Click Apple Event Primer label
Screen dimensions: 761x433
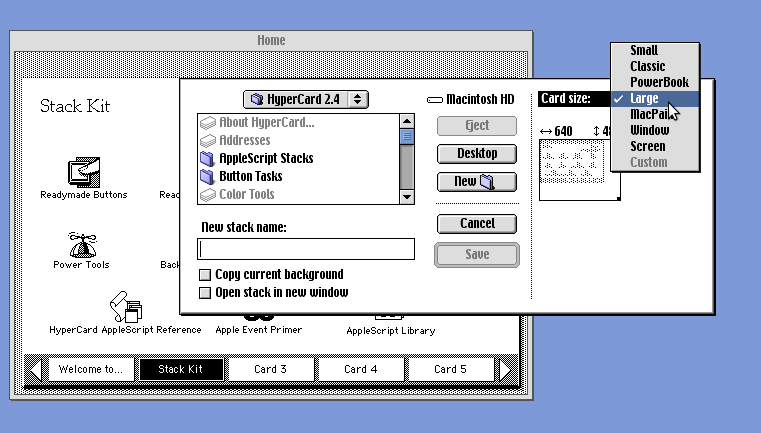(259, 330)
